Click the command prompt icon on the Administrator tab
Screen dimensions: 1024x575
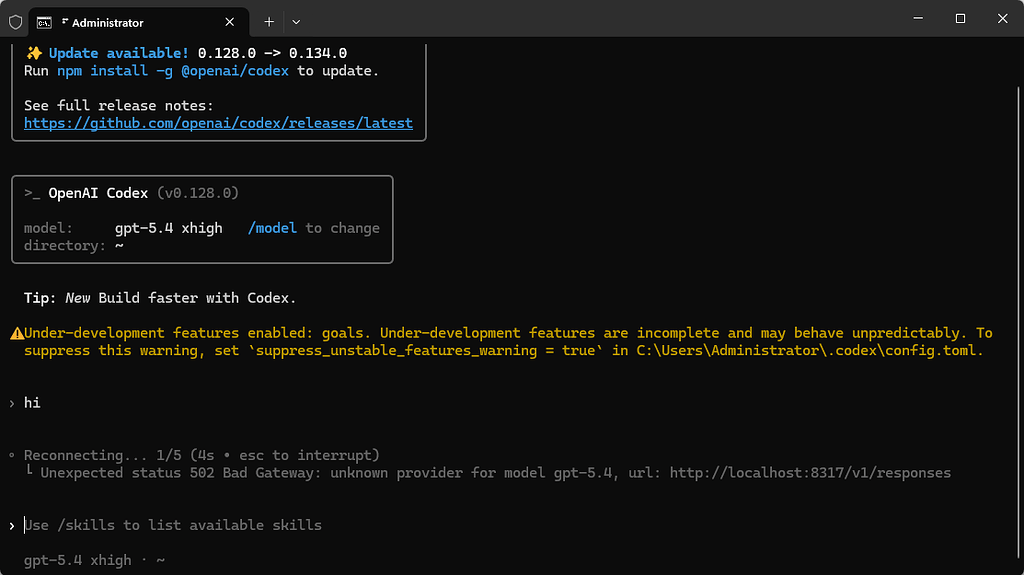(x=44, y=22)
